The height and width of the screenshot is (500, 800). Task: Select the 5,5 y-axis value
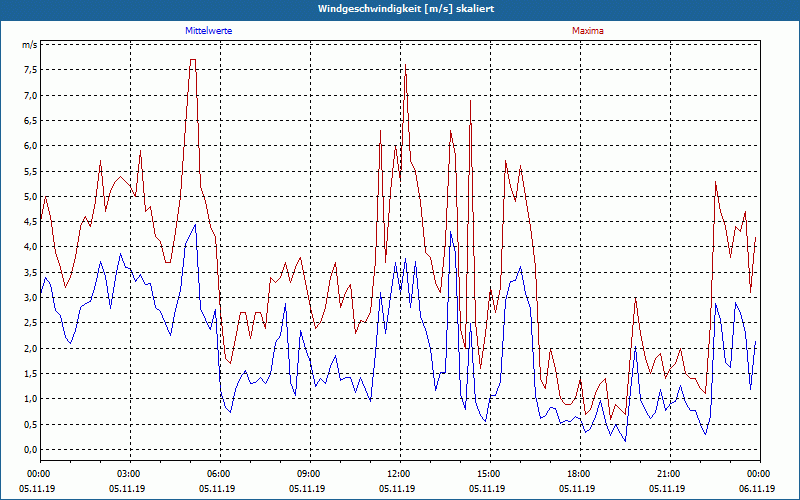pos(31,171)
